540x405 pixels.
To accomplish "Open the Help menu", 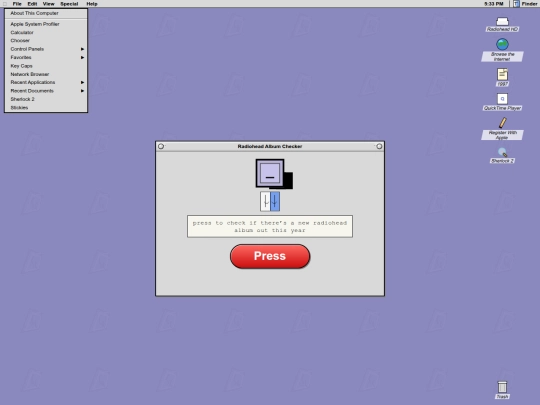I will pyautogui.click(x=92, y=4).
